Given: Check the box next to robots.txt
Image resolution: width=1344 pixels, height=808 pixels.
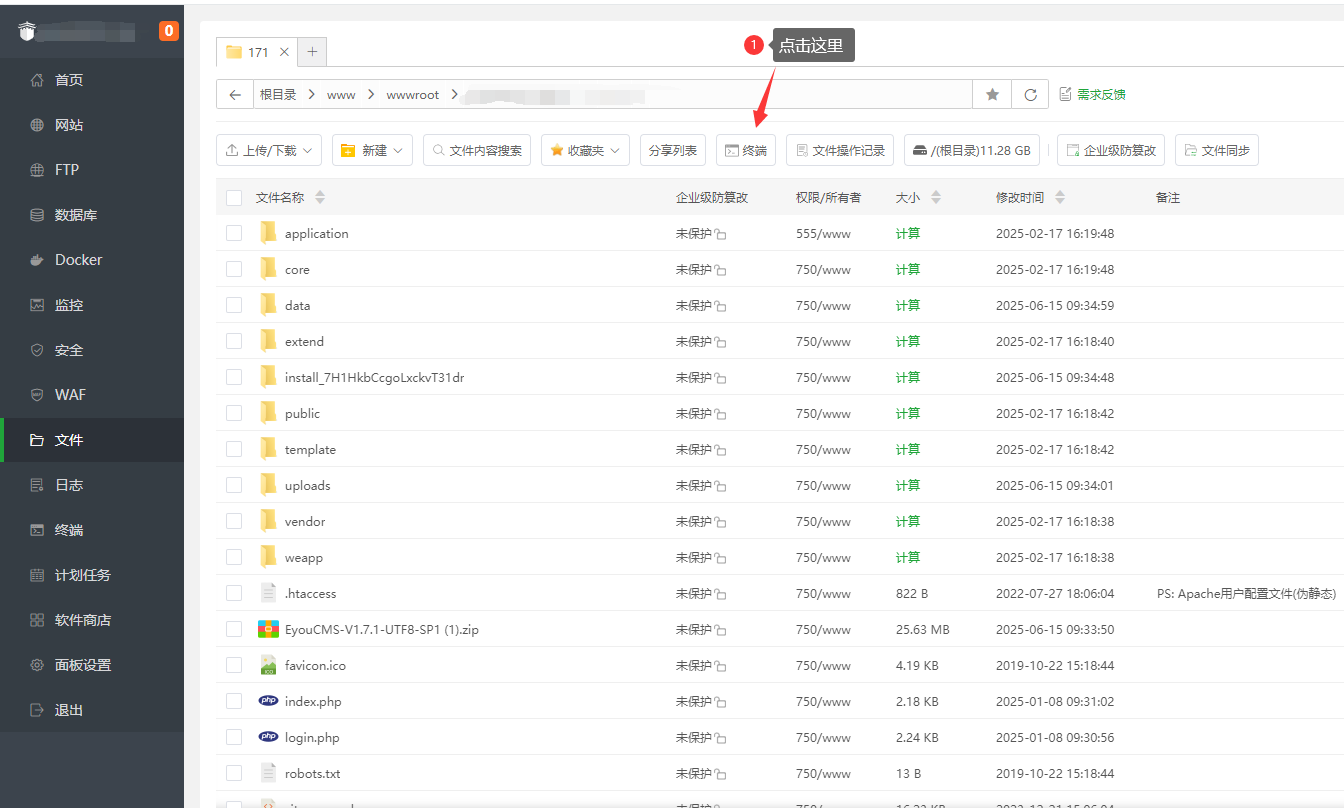Looking at the screenshot, I should tap(234, 773).
